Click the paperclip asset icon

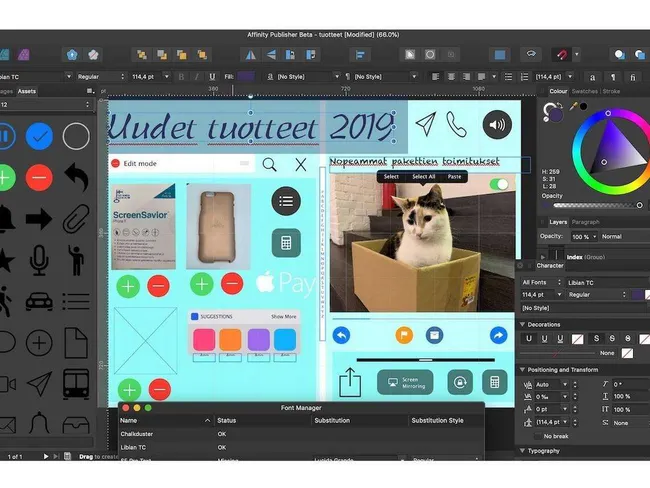(x=77, y=219)
